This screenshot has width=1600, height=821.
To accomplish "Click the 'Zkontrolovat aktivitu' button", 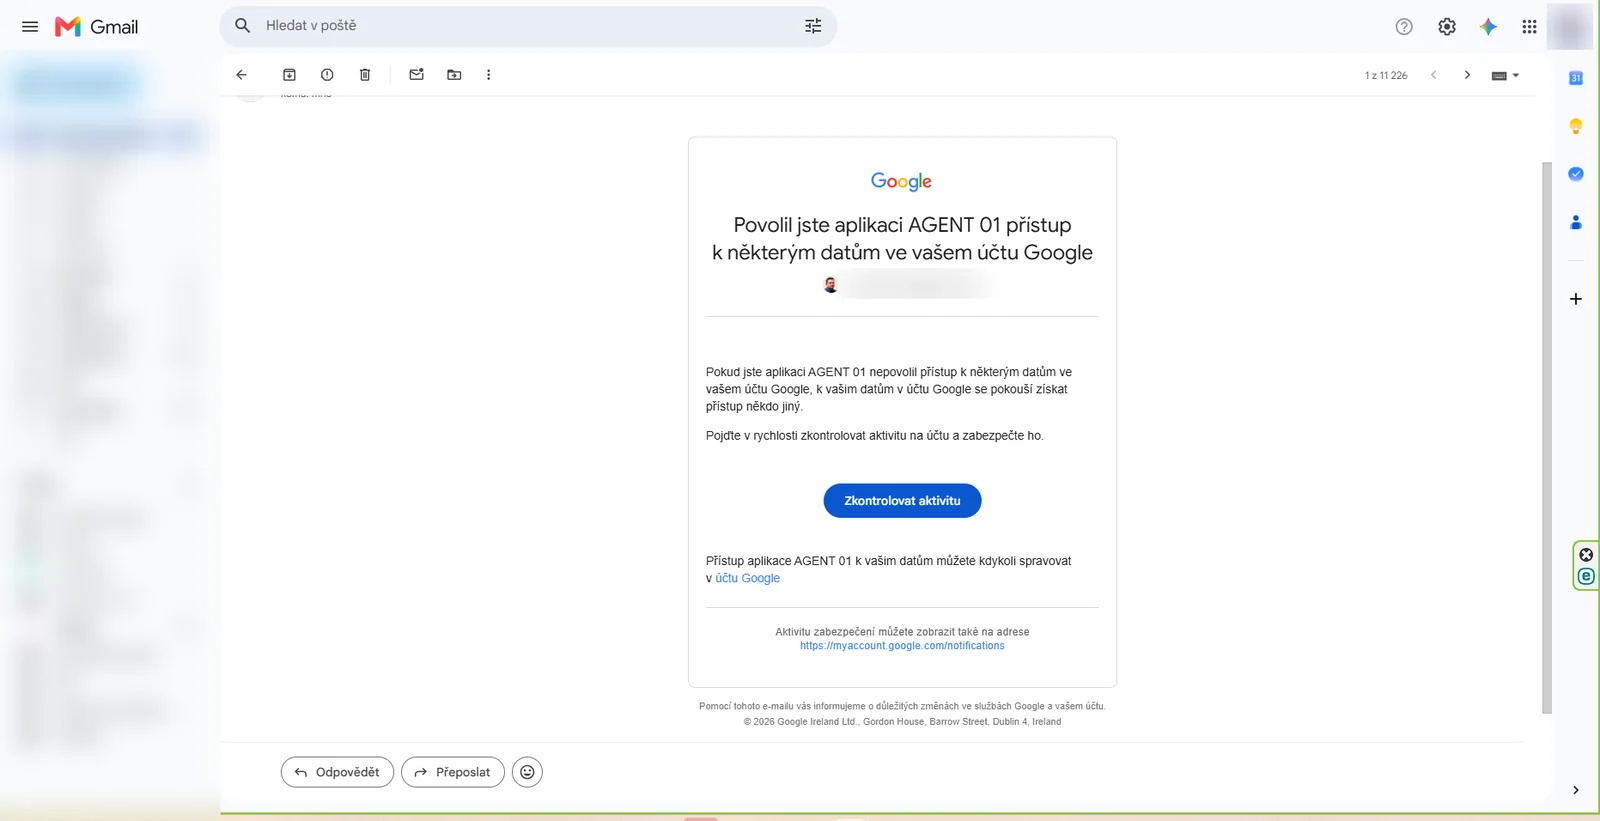I will pos(902,501).
